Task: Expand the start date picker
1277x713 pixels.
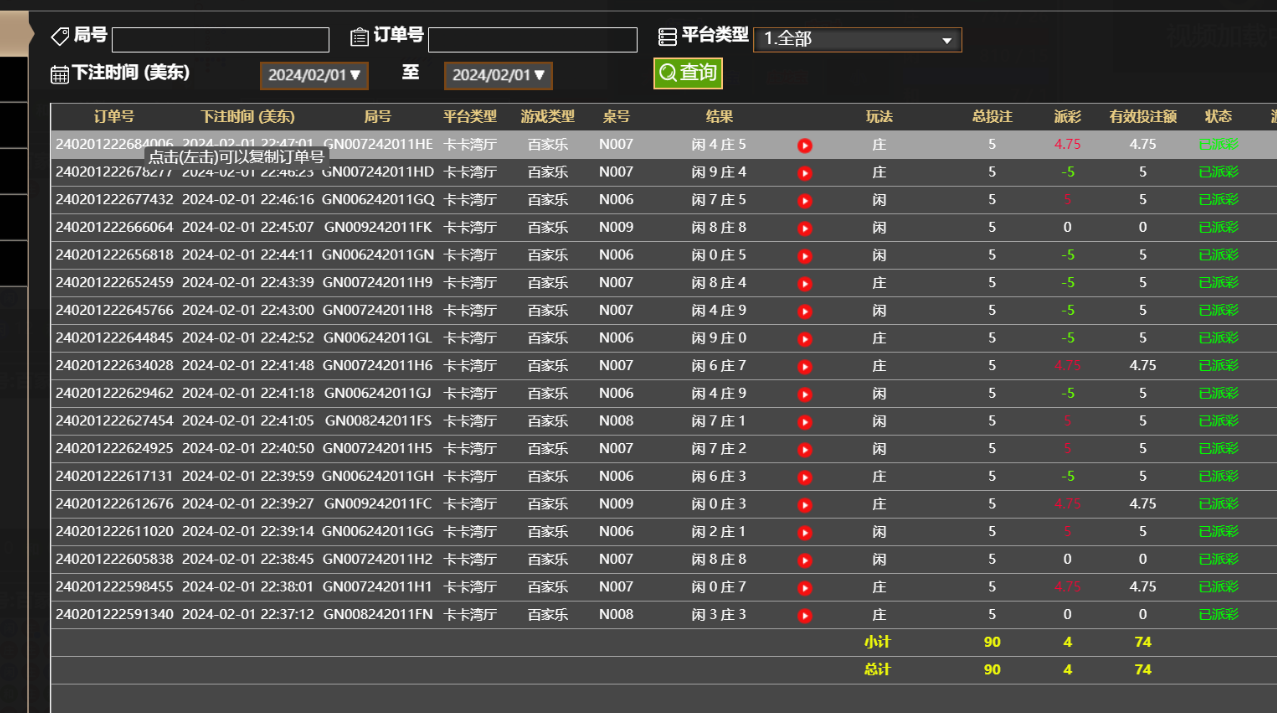Action: pos(314,75)
